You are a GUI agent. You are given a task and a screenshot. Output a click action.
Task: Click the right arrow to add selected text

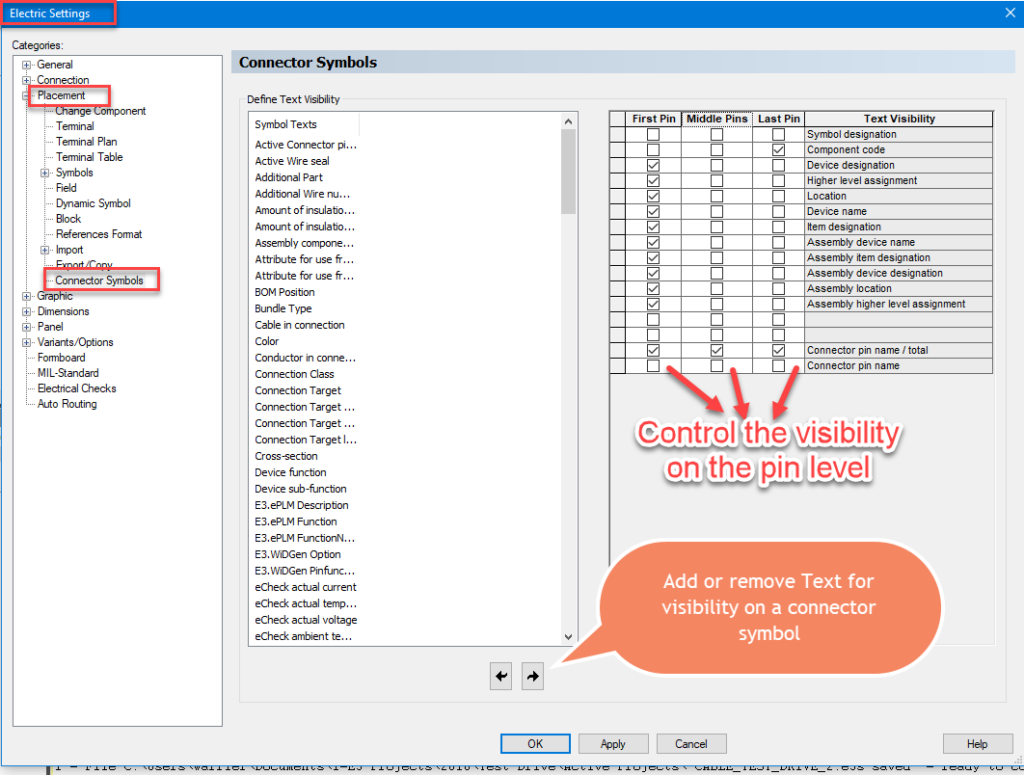[532, 675]
